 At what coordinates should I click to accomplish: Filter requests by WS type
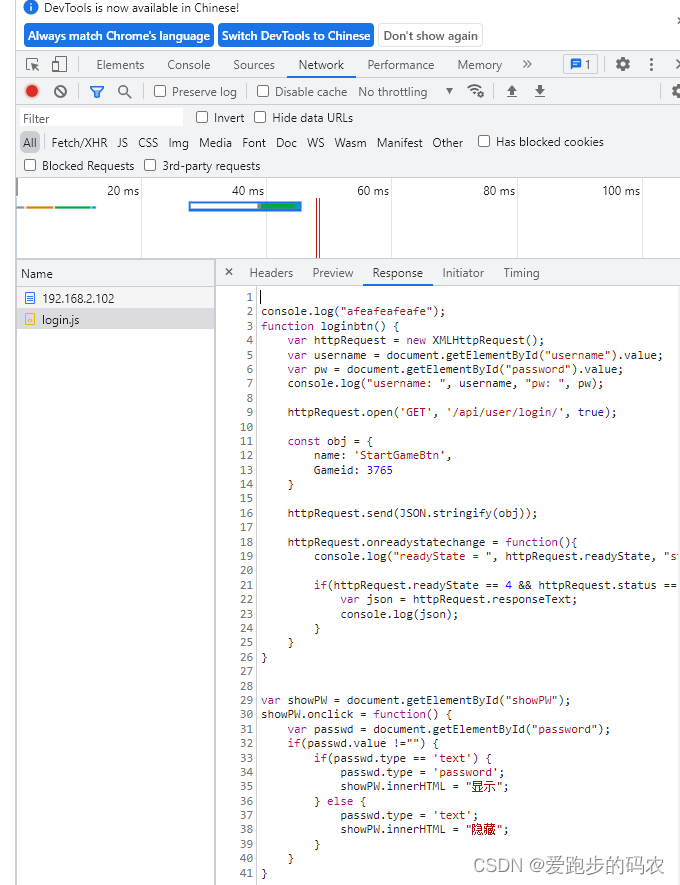(315, 143)
